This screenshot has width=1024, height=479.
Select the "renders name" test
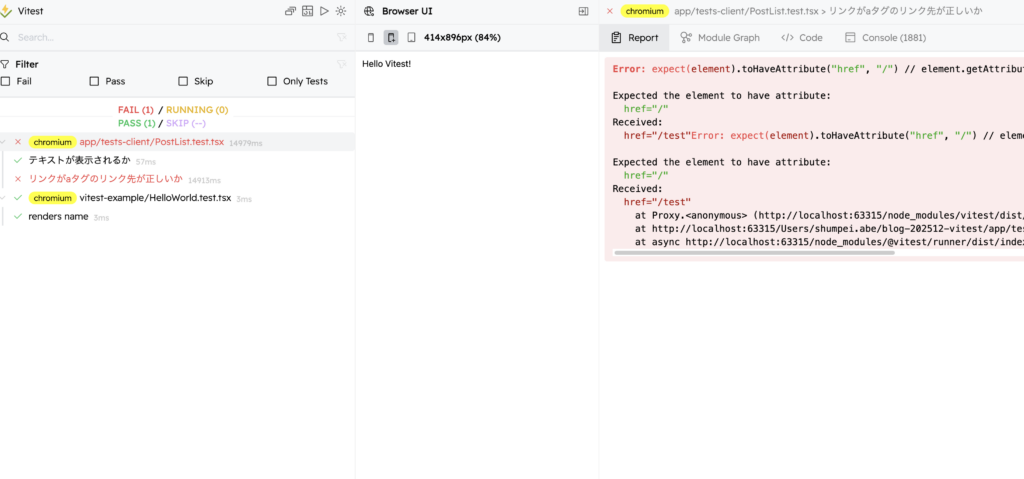coord(58,217)
